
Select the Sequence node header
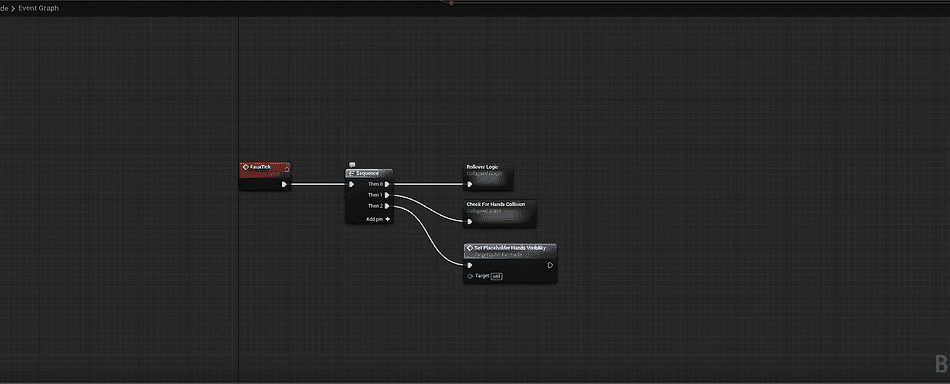click(x=369, y=173)
